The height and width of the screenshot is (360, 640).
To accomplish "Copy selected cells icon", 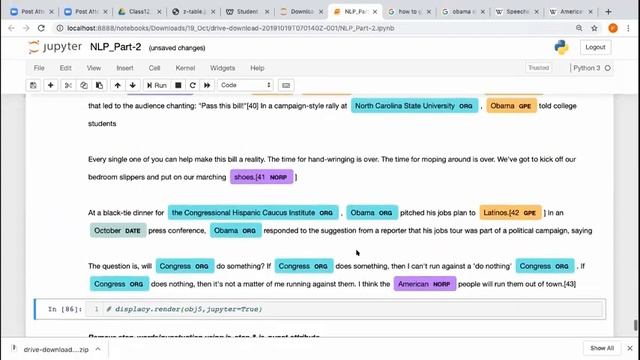I will point(84,85).
